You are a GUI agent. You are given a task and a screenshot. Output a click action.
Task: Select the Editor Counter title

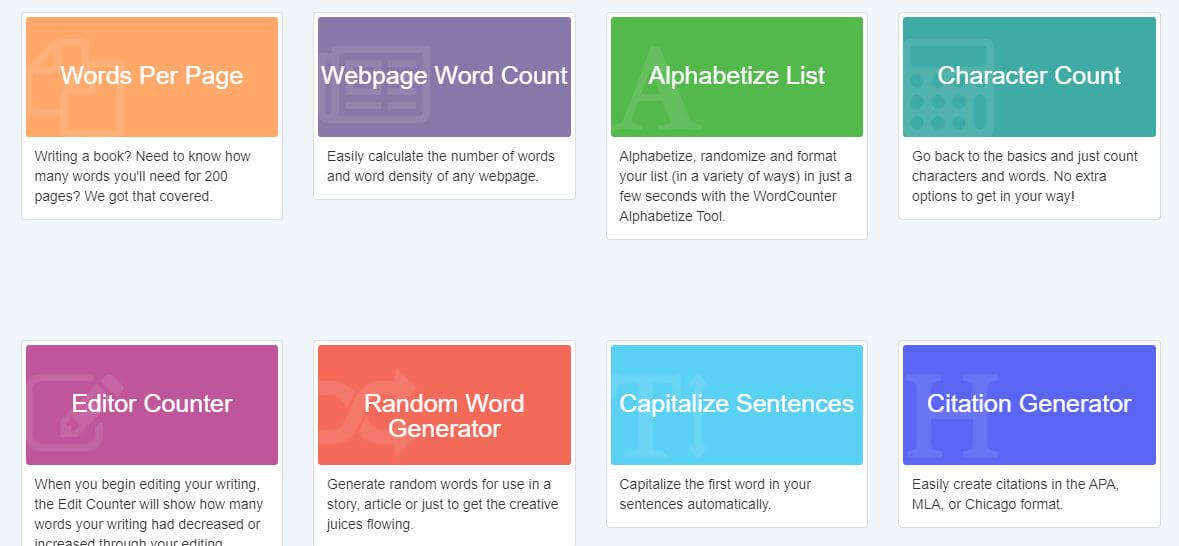point(152,404)
